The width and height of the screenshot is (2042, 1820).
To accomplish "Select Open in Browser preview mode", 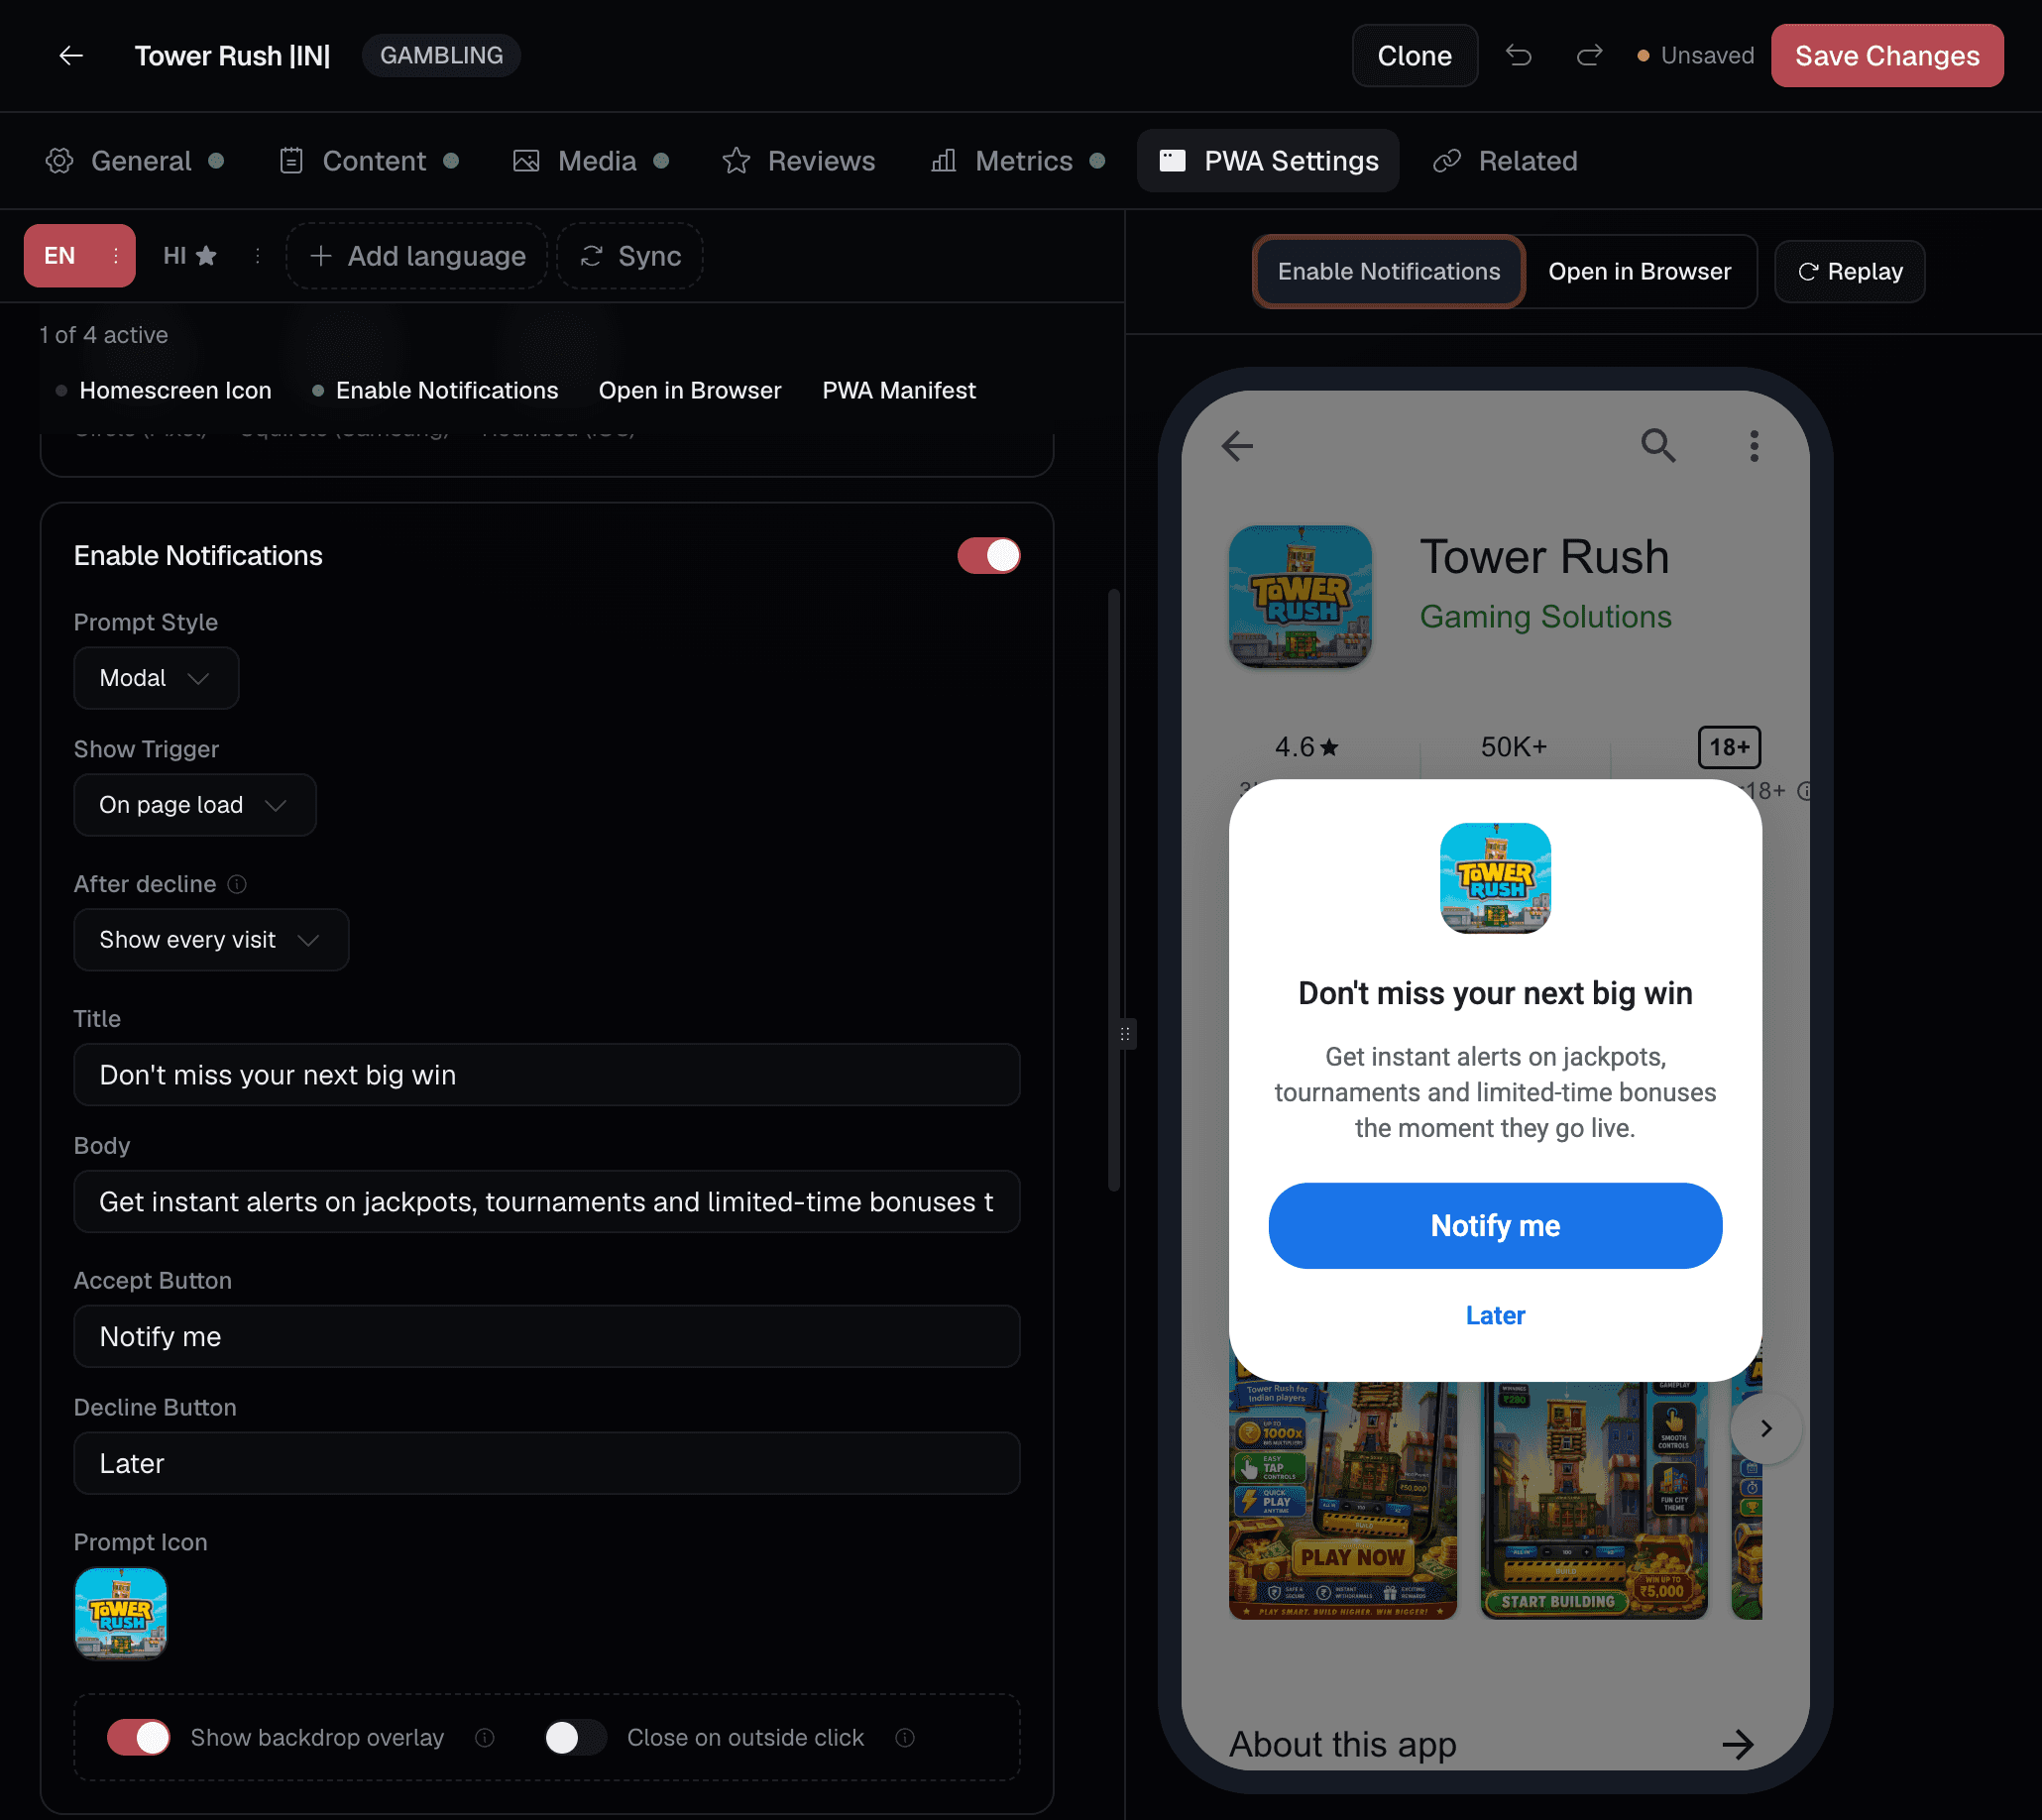I will (1639, 272).
